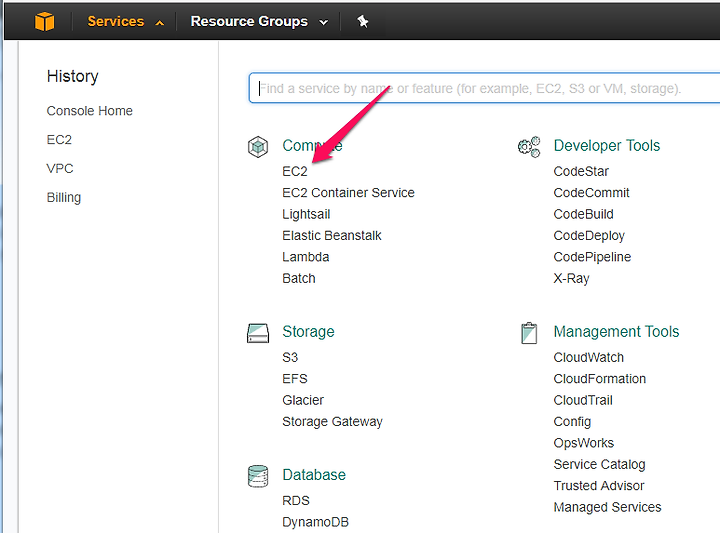Click the Database category icon
The width and height of the screenshot is (720, 533).
[258, 476]
